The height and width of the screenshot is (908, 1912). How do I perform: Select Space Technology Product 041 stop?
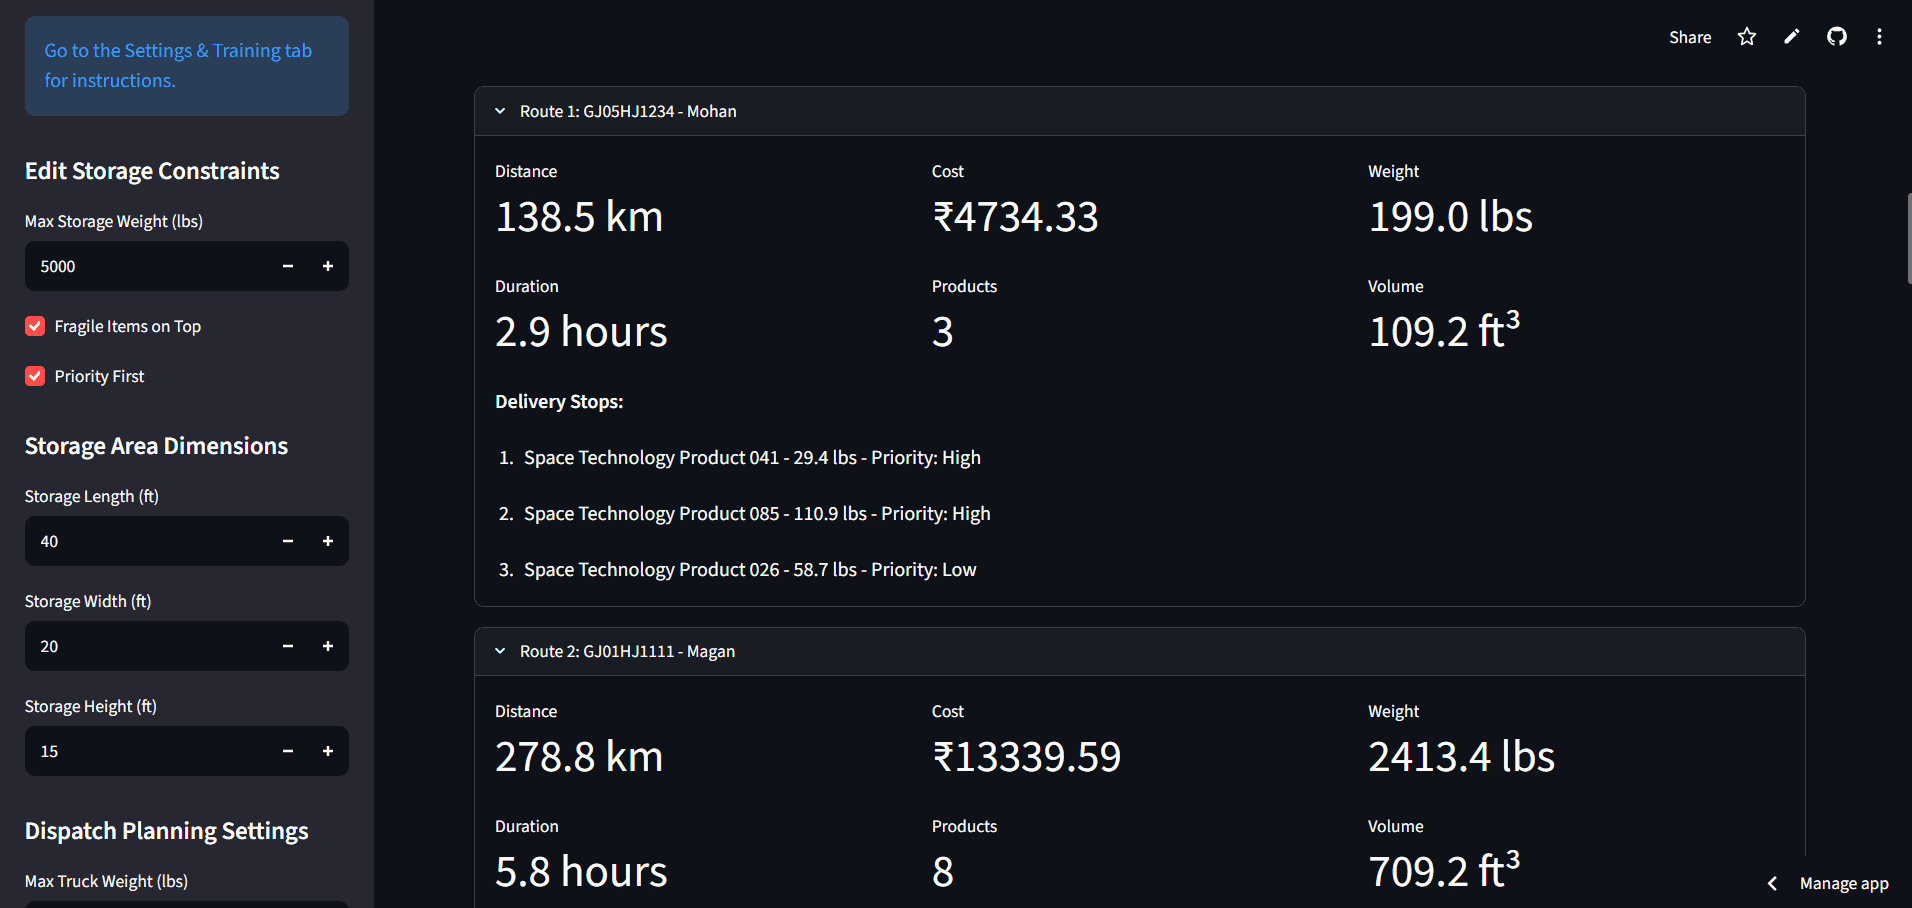click(752, 457)
